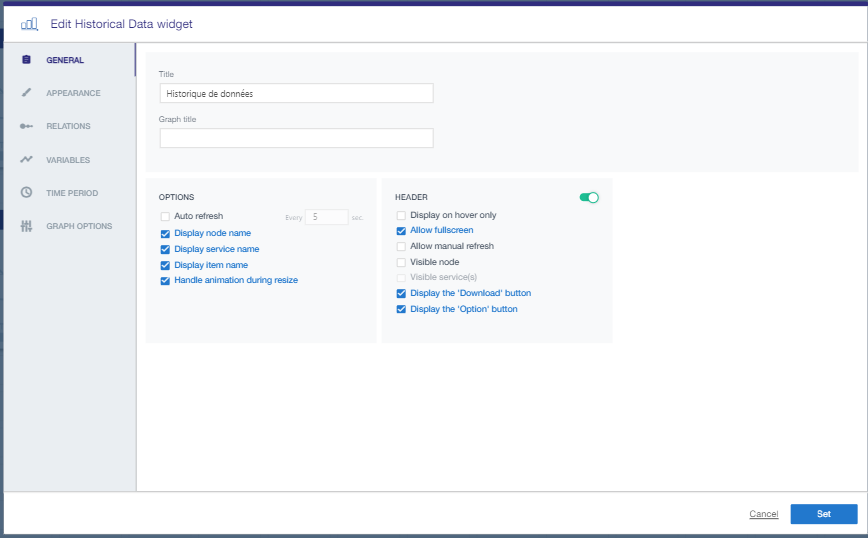Viewport: 868px width, 538px height.
Task: Click the Appearance pencil icon
Action: (x=26, y=92)
